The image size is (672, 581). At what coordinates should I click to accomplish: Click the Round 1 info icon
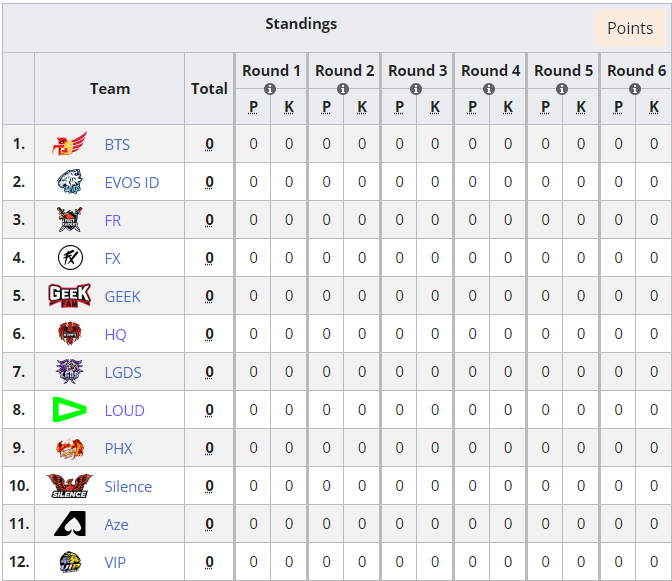click(x=271, y=89)
